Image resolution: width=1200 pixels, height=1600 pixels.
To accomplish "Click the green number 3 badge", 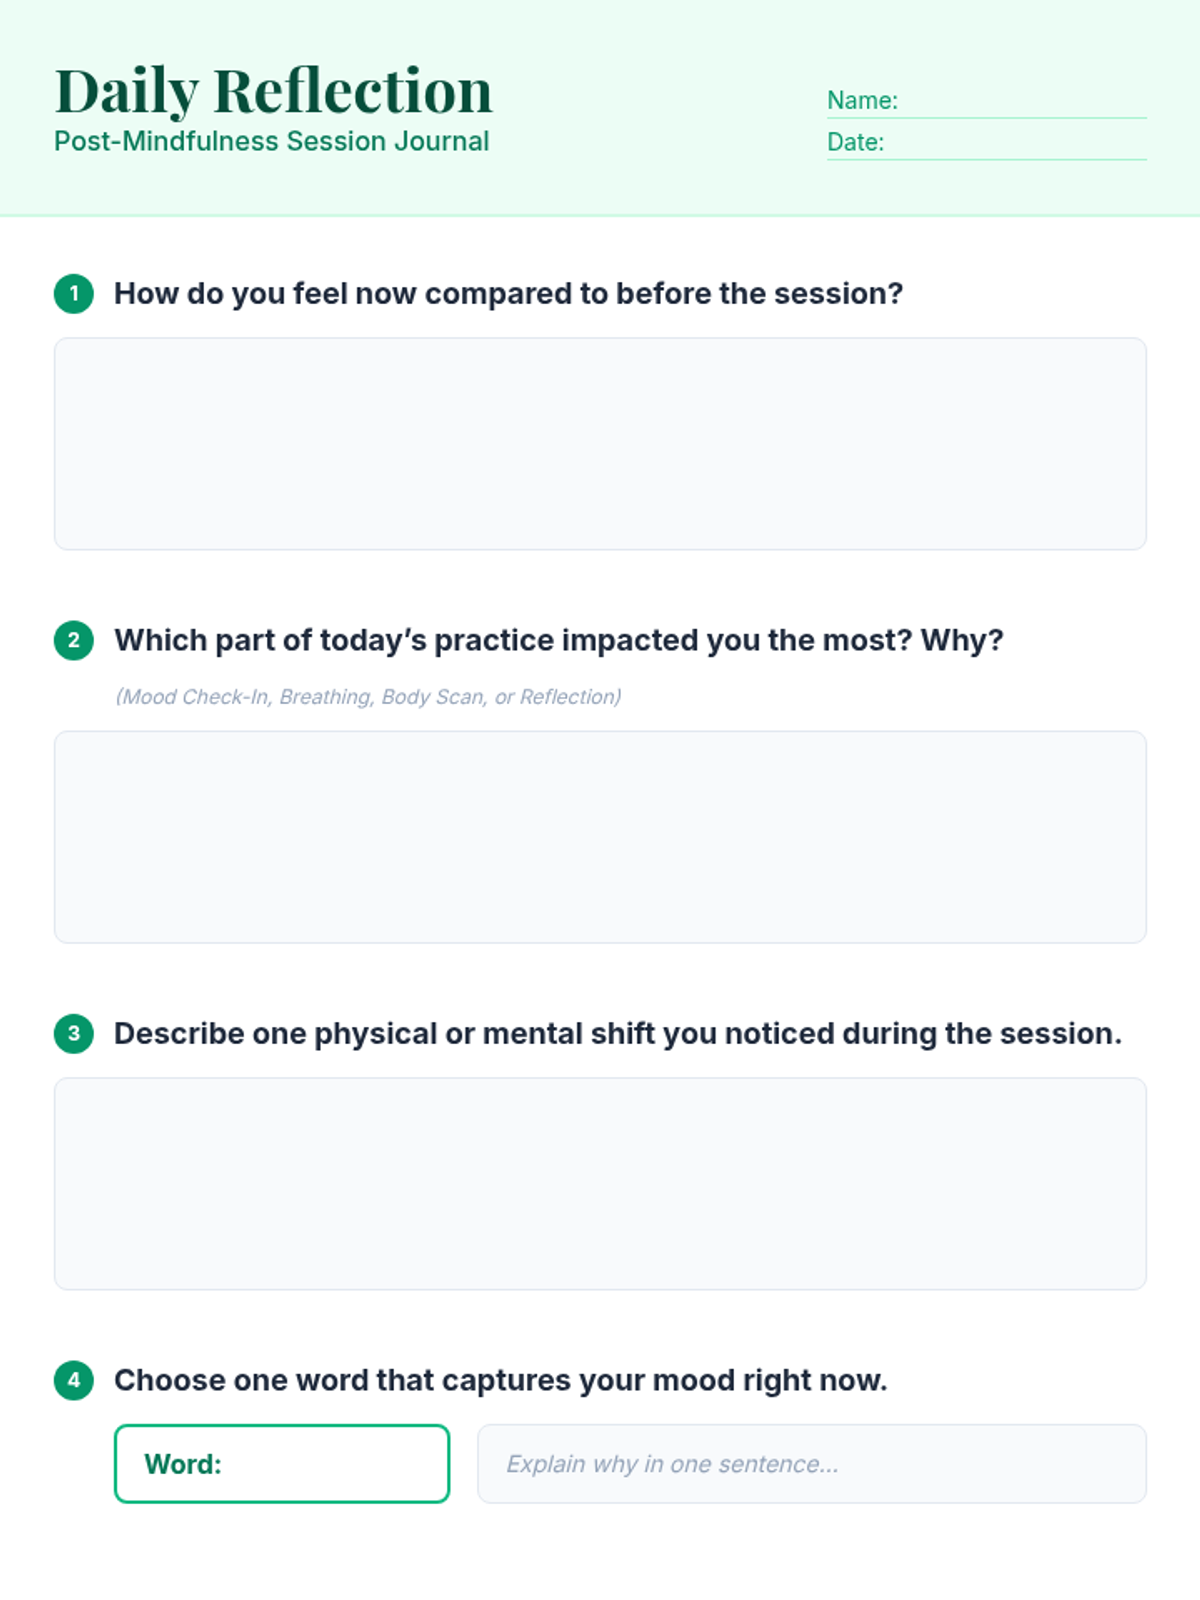I will click(x=74, y=1034).
